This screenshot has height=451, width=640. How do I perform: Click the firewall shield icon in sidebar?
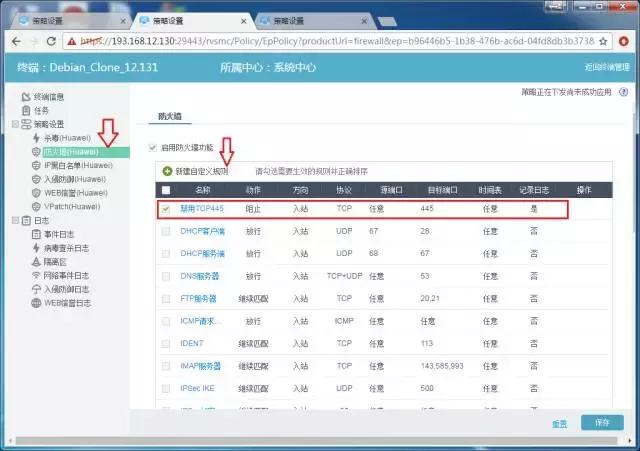(x=36, y=152)
